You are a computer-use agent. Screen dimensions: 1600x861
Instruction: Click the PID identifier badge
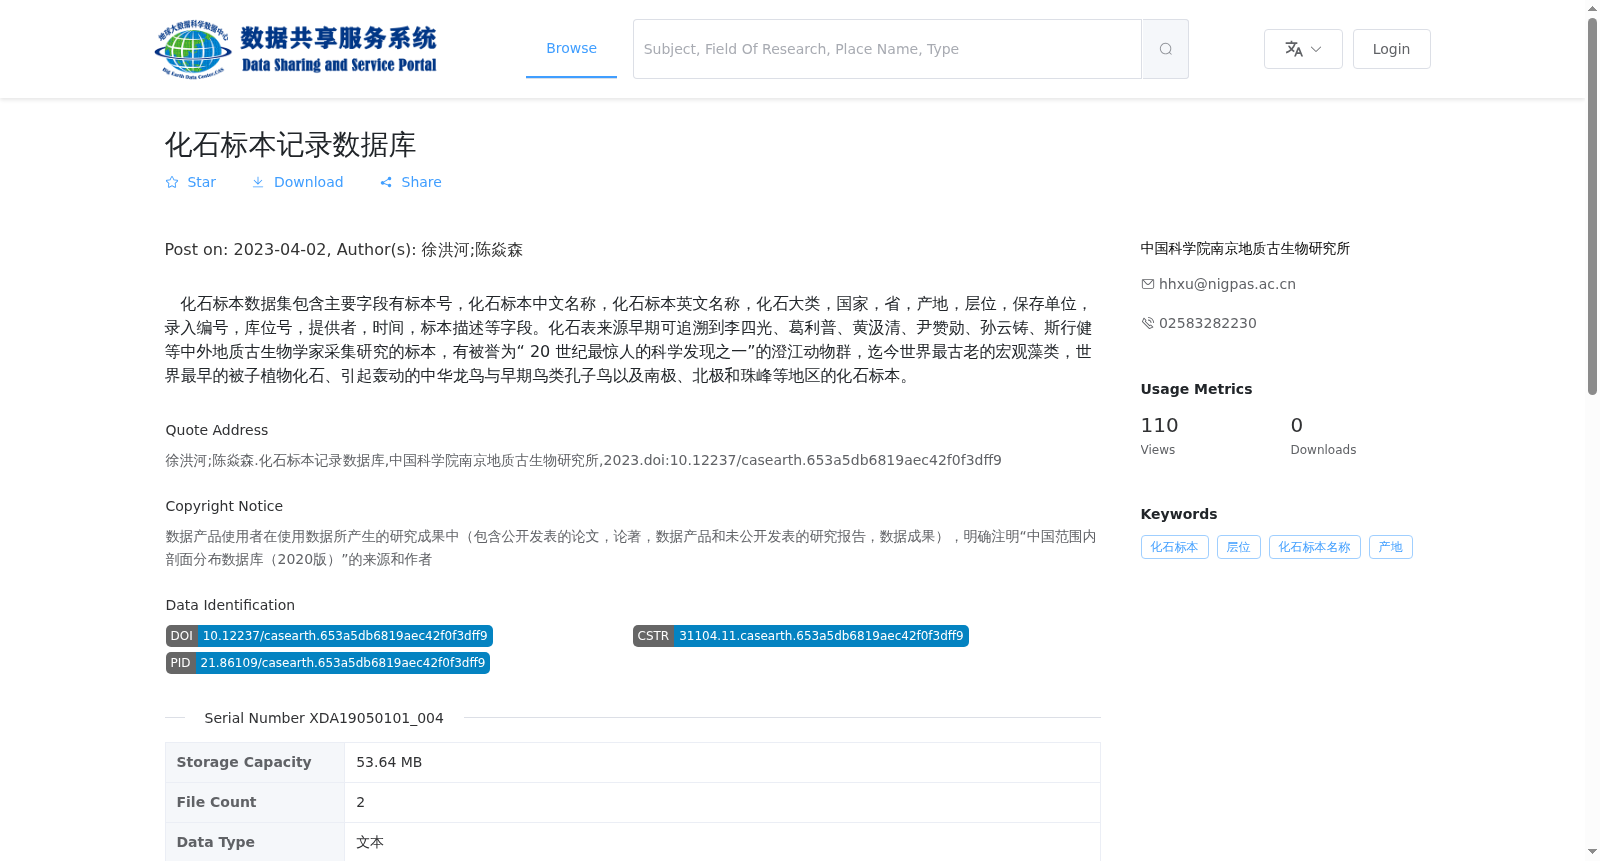[x=327, y=663]
